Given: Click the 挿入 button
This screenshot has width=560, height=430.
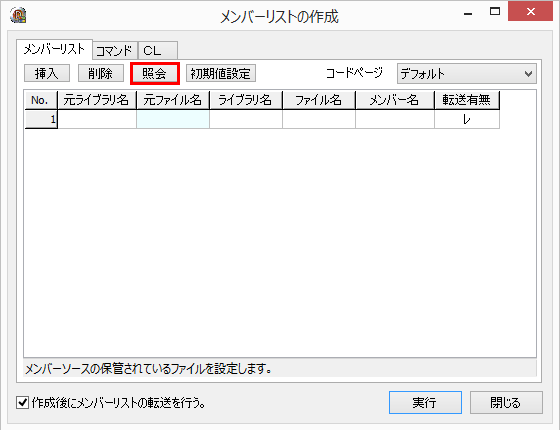Looking at the screenshot, I should 47,74.
